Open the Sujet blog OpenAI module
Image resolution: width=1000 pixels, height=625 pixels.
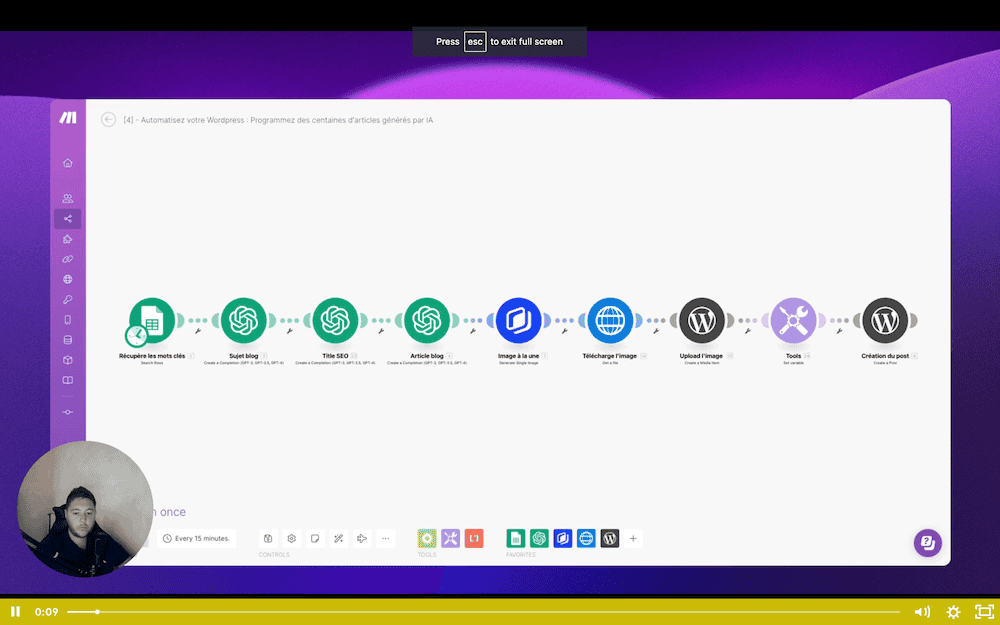243,321
